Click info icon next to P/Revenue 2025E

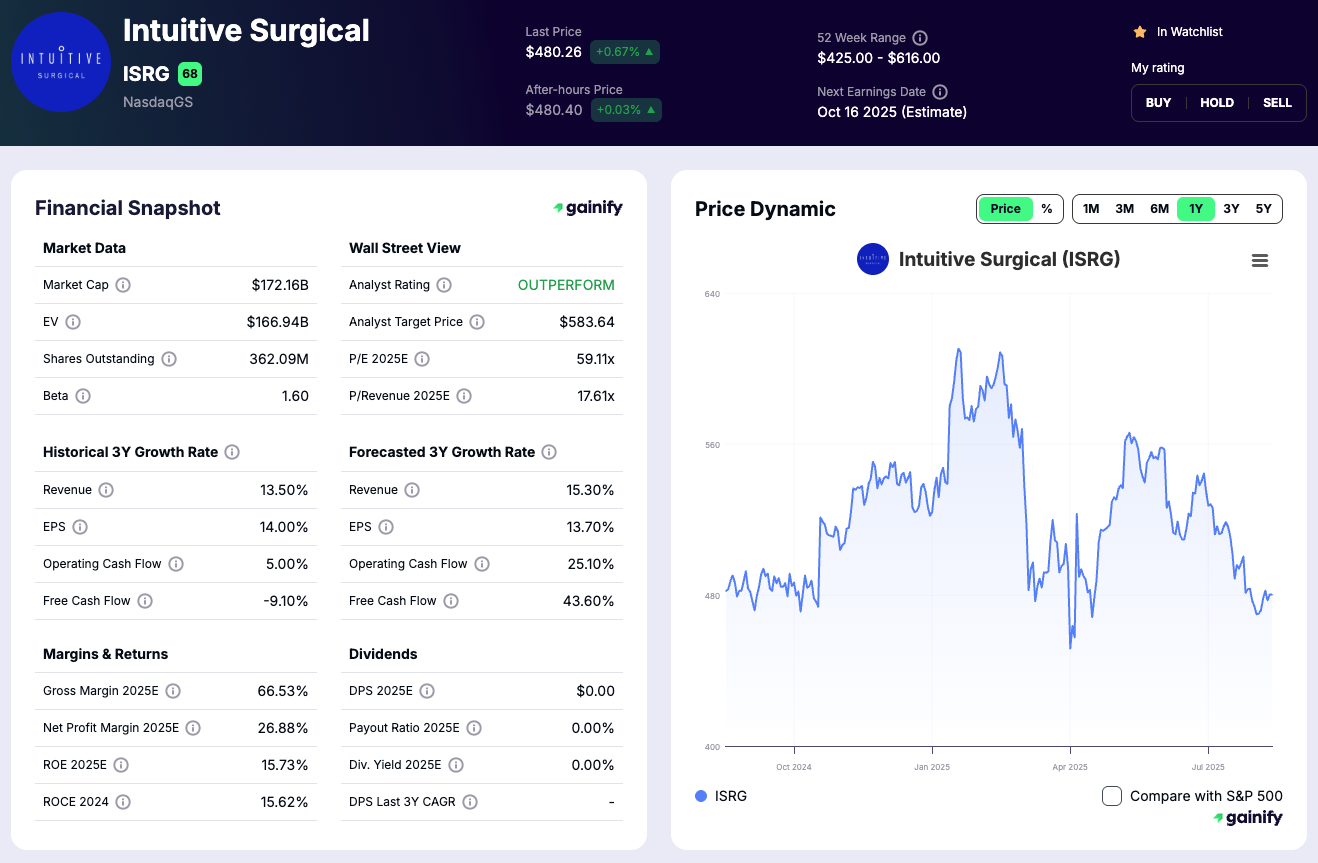click(464, 396)
